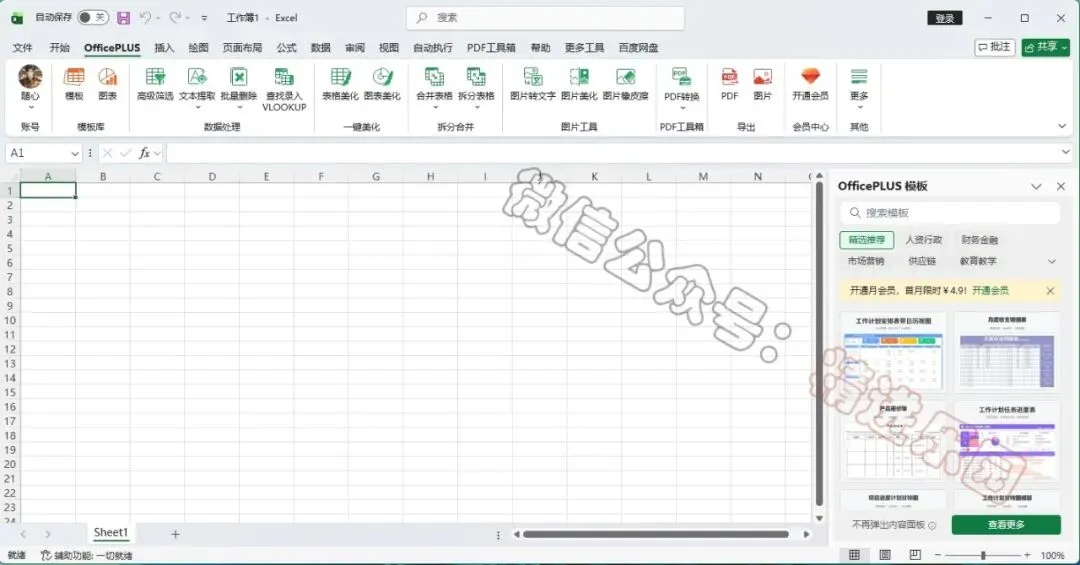
Task: Open quick access toolbar customize dropdown
Action: [x=204, y=18]
